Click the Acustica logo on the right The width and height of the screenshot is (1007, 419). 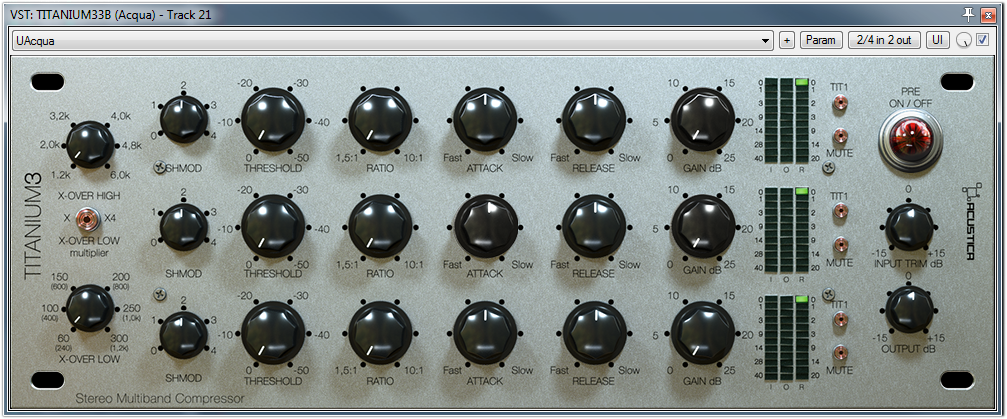(x=970, y=221)
